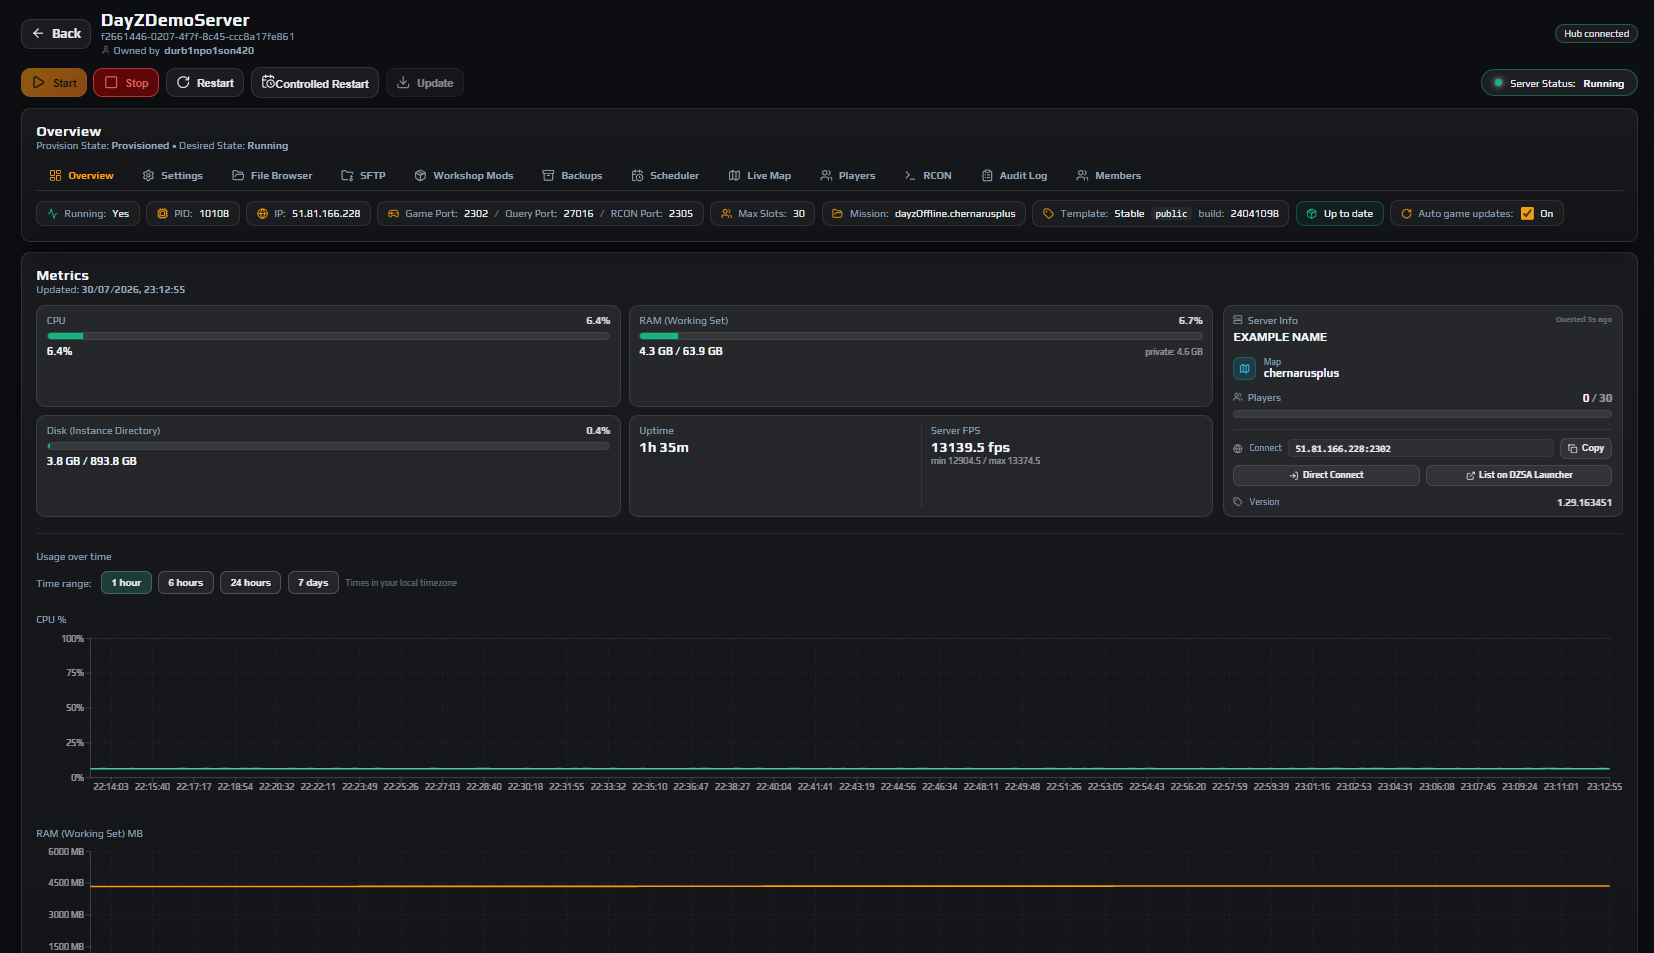The width and height of the screenshot is (1654, 953).
Task: Click Direct Connect button
Action: tap(1326, 475)
